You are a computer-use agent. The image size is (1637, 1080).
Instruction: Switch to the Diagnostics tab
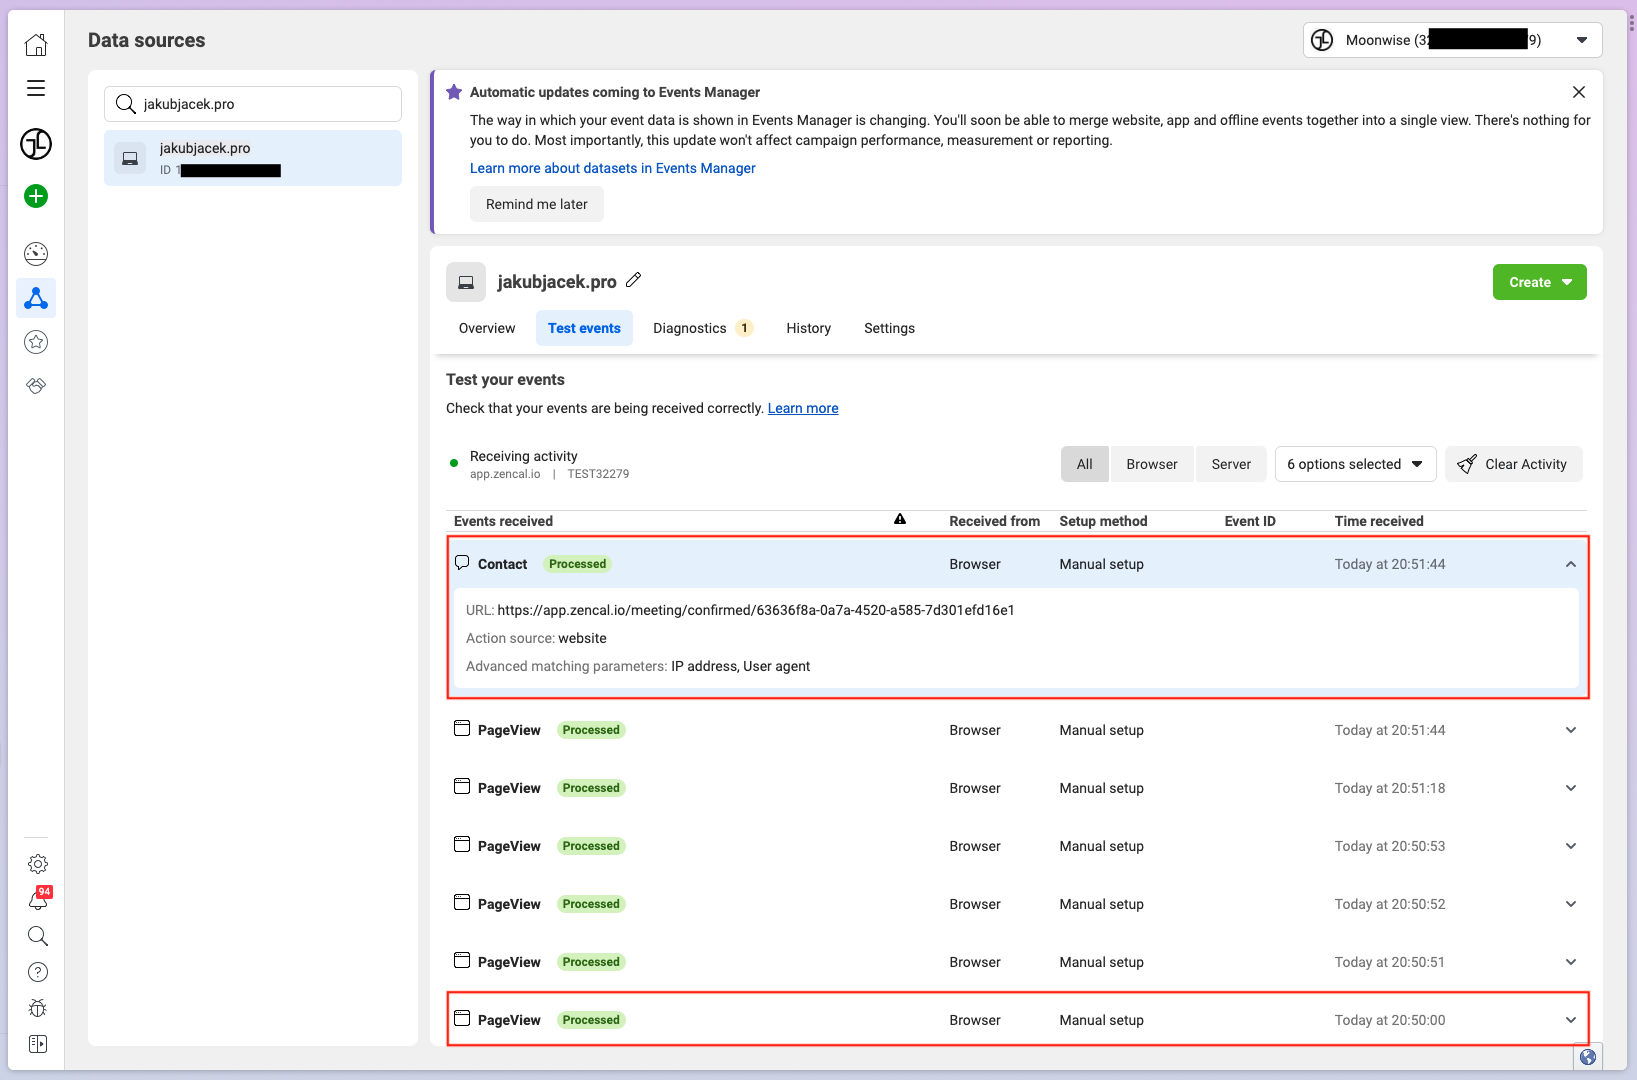click(689, 328)
